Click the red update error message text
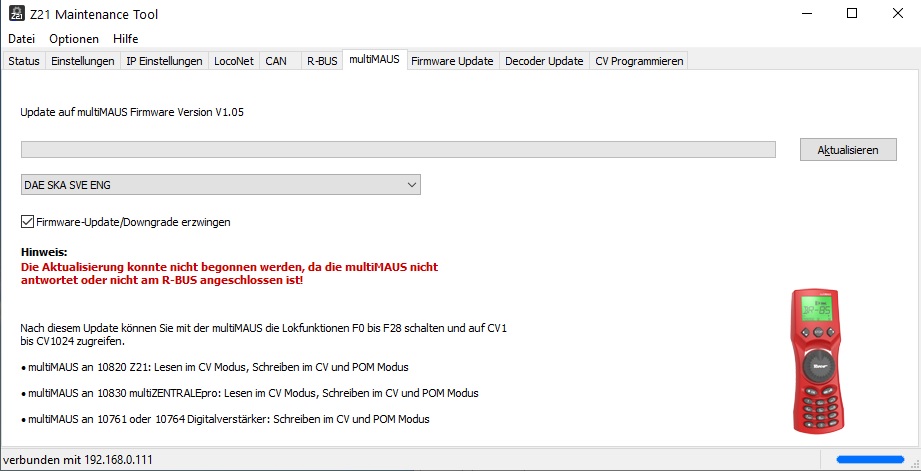 click(x=230, y=274)
